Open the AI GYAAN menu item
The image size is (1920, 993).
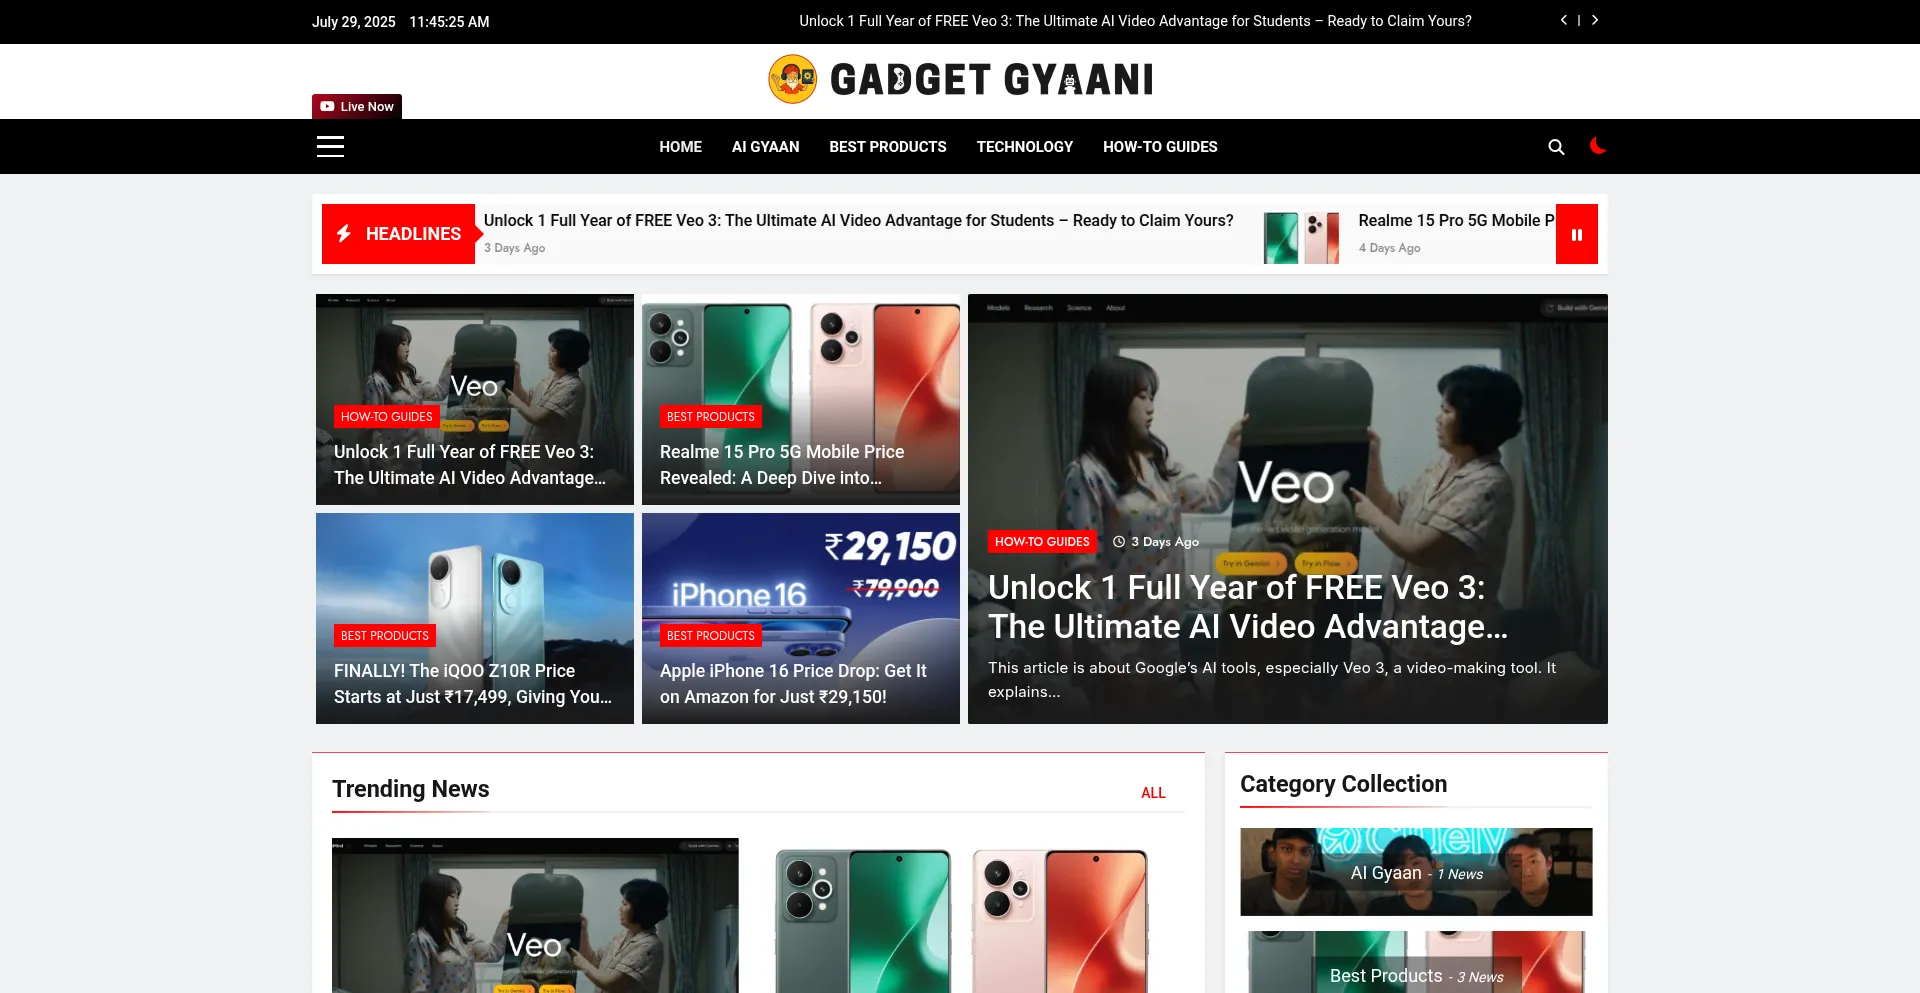click(765, 147)
